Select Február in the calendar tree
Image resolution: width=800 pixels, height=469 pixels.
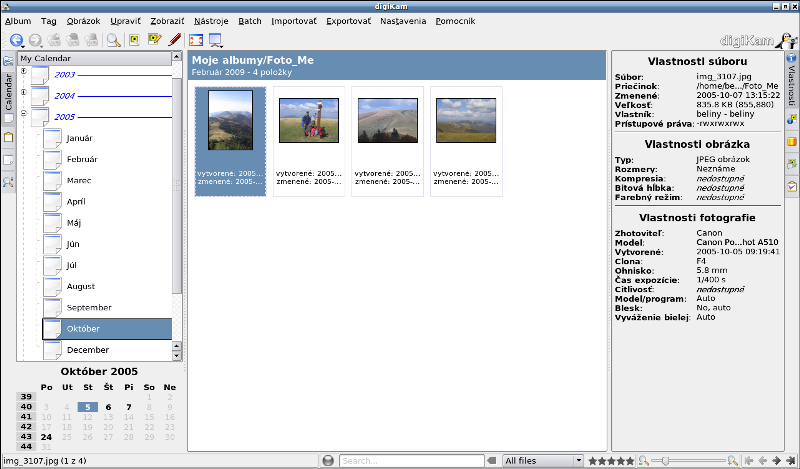pyautogui.click(x=82, y=159)
